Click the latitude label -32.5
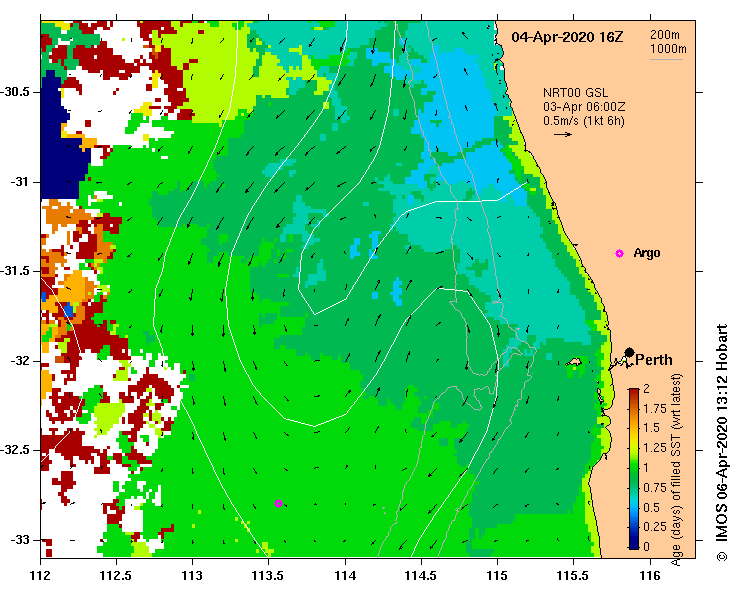 pyautogui.click(x=16, y=450)
